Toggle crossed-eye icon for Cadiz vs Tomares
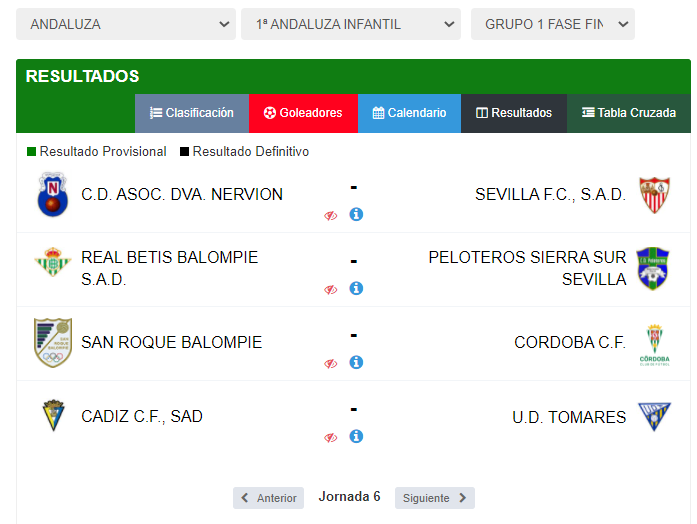 [x=331, y=438]
